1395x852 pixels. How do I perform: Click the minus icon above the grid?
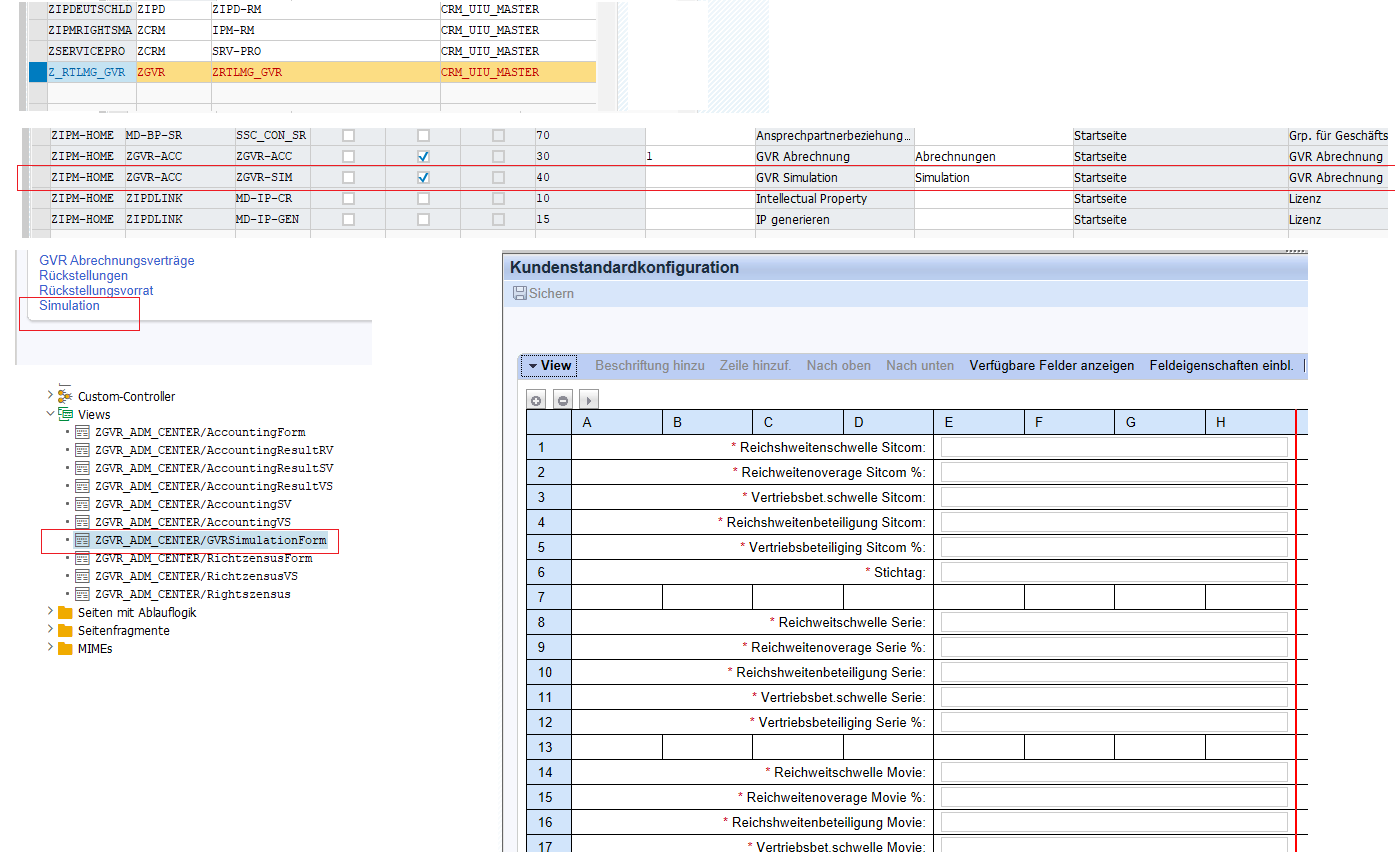(x=563, y=400)
